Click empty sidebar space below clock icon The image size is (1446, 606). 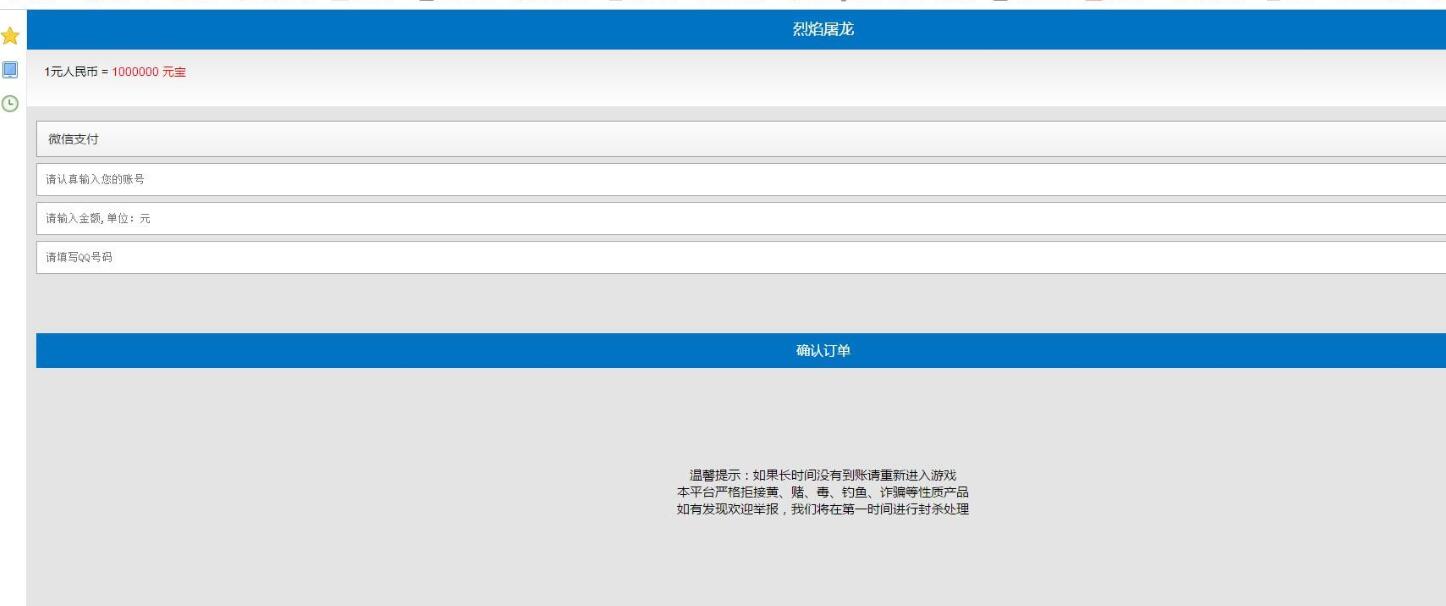[10, 350]
